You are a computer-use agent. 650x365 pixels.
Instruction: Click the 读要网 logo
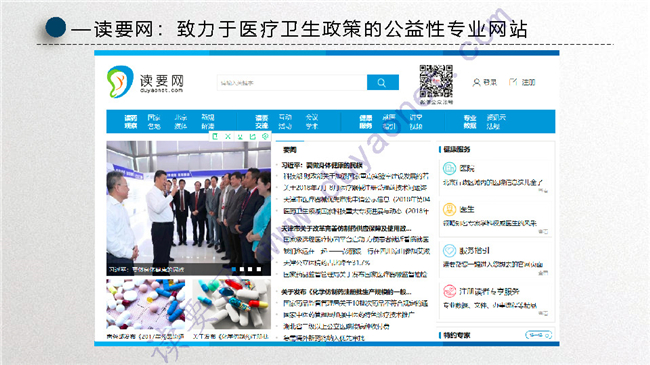[x=145, y=82]
